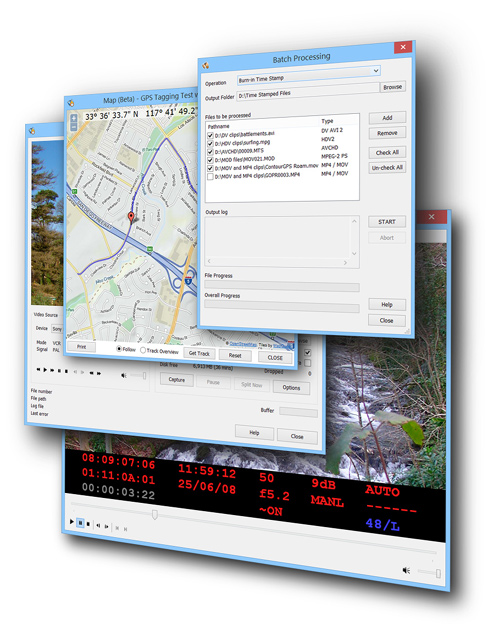The width and height of the screenshot is (499, 642).
Task: Click the red location pin on map
Action: click(131, 217)
